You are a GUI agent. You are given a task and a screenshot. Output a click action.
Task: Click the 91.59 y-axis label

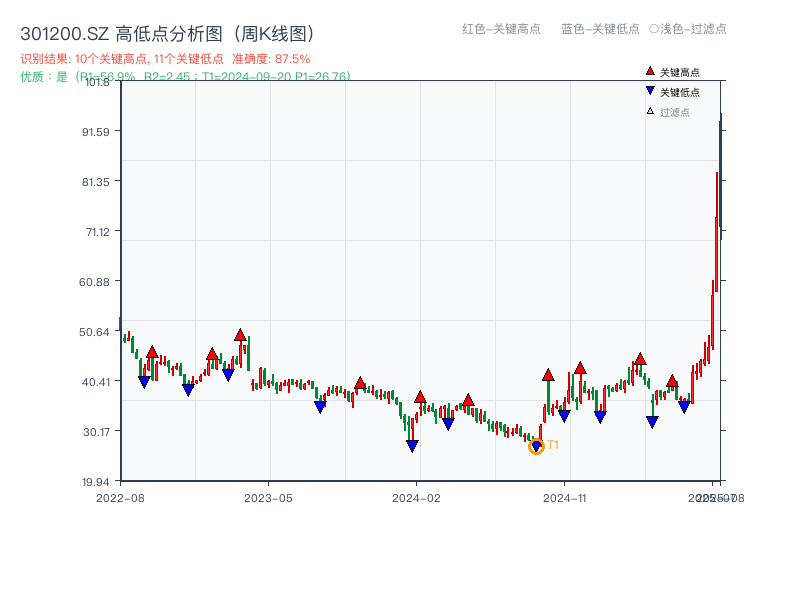tap(96, 132)
